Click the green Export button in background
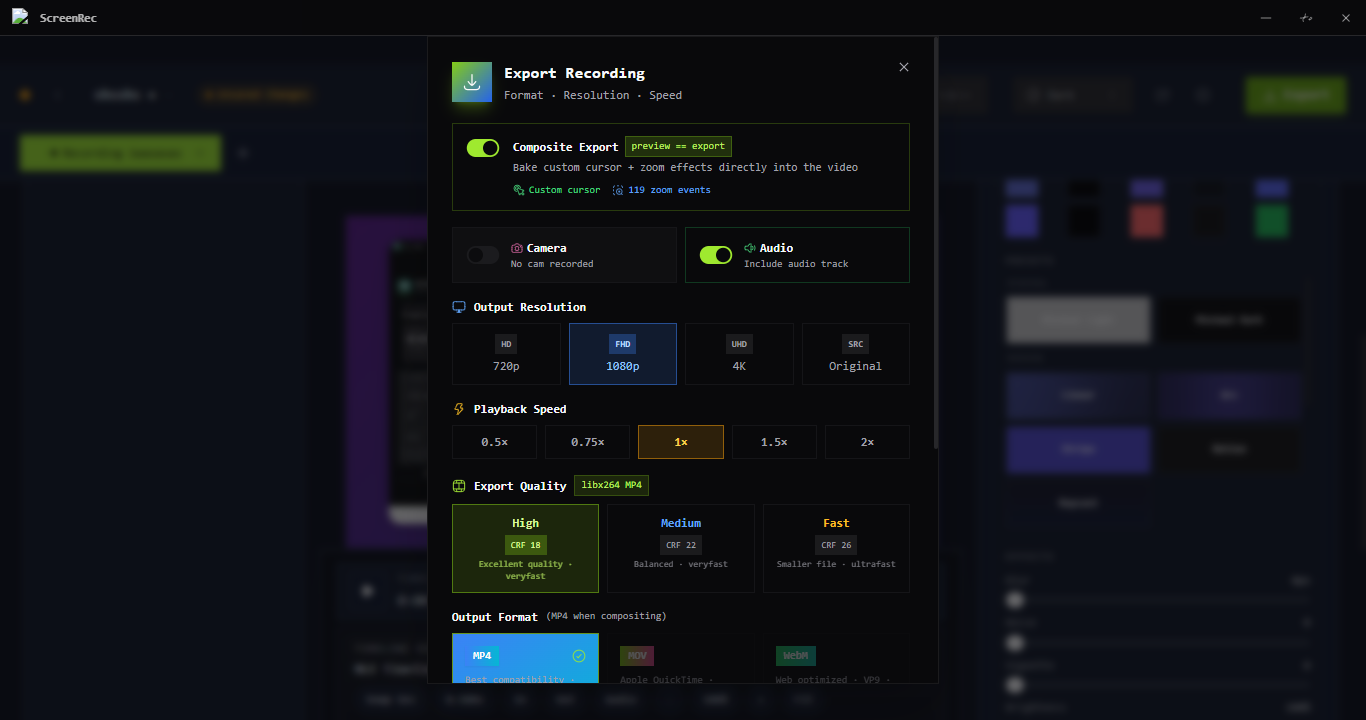1366x720 pixels. point(1295,95)
